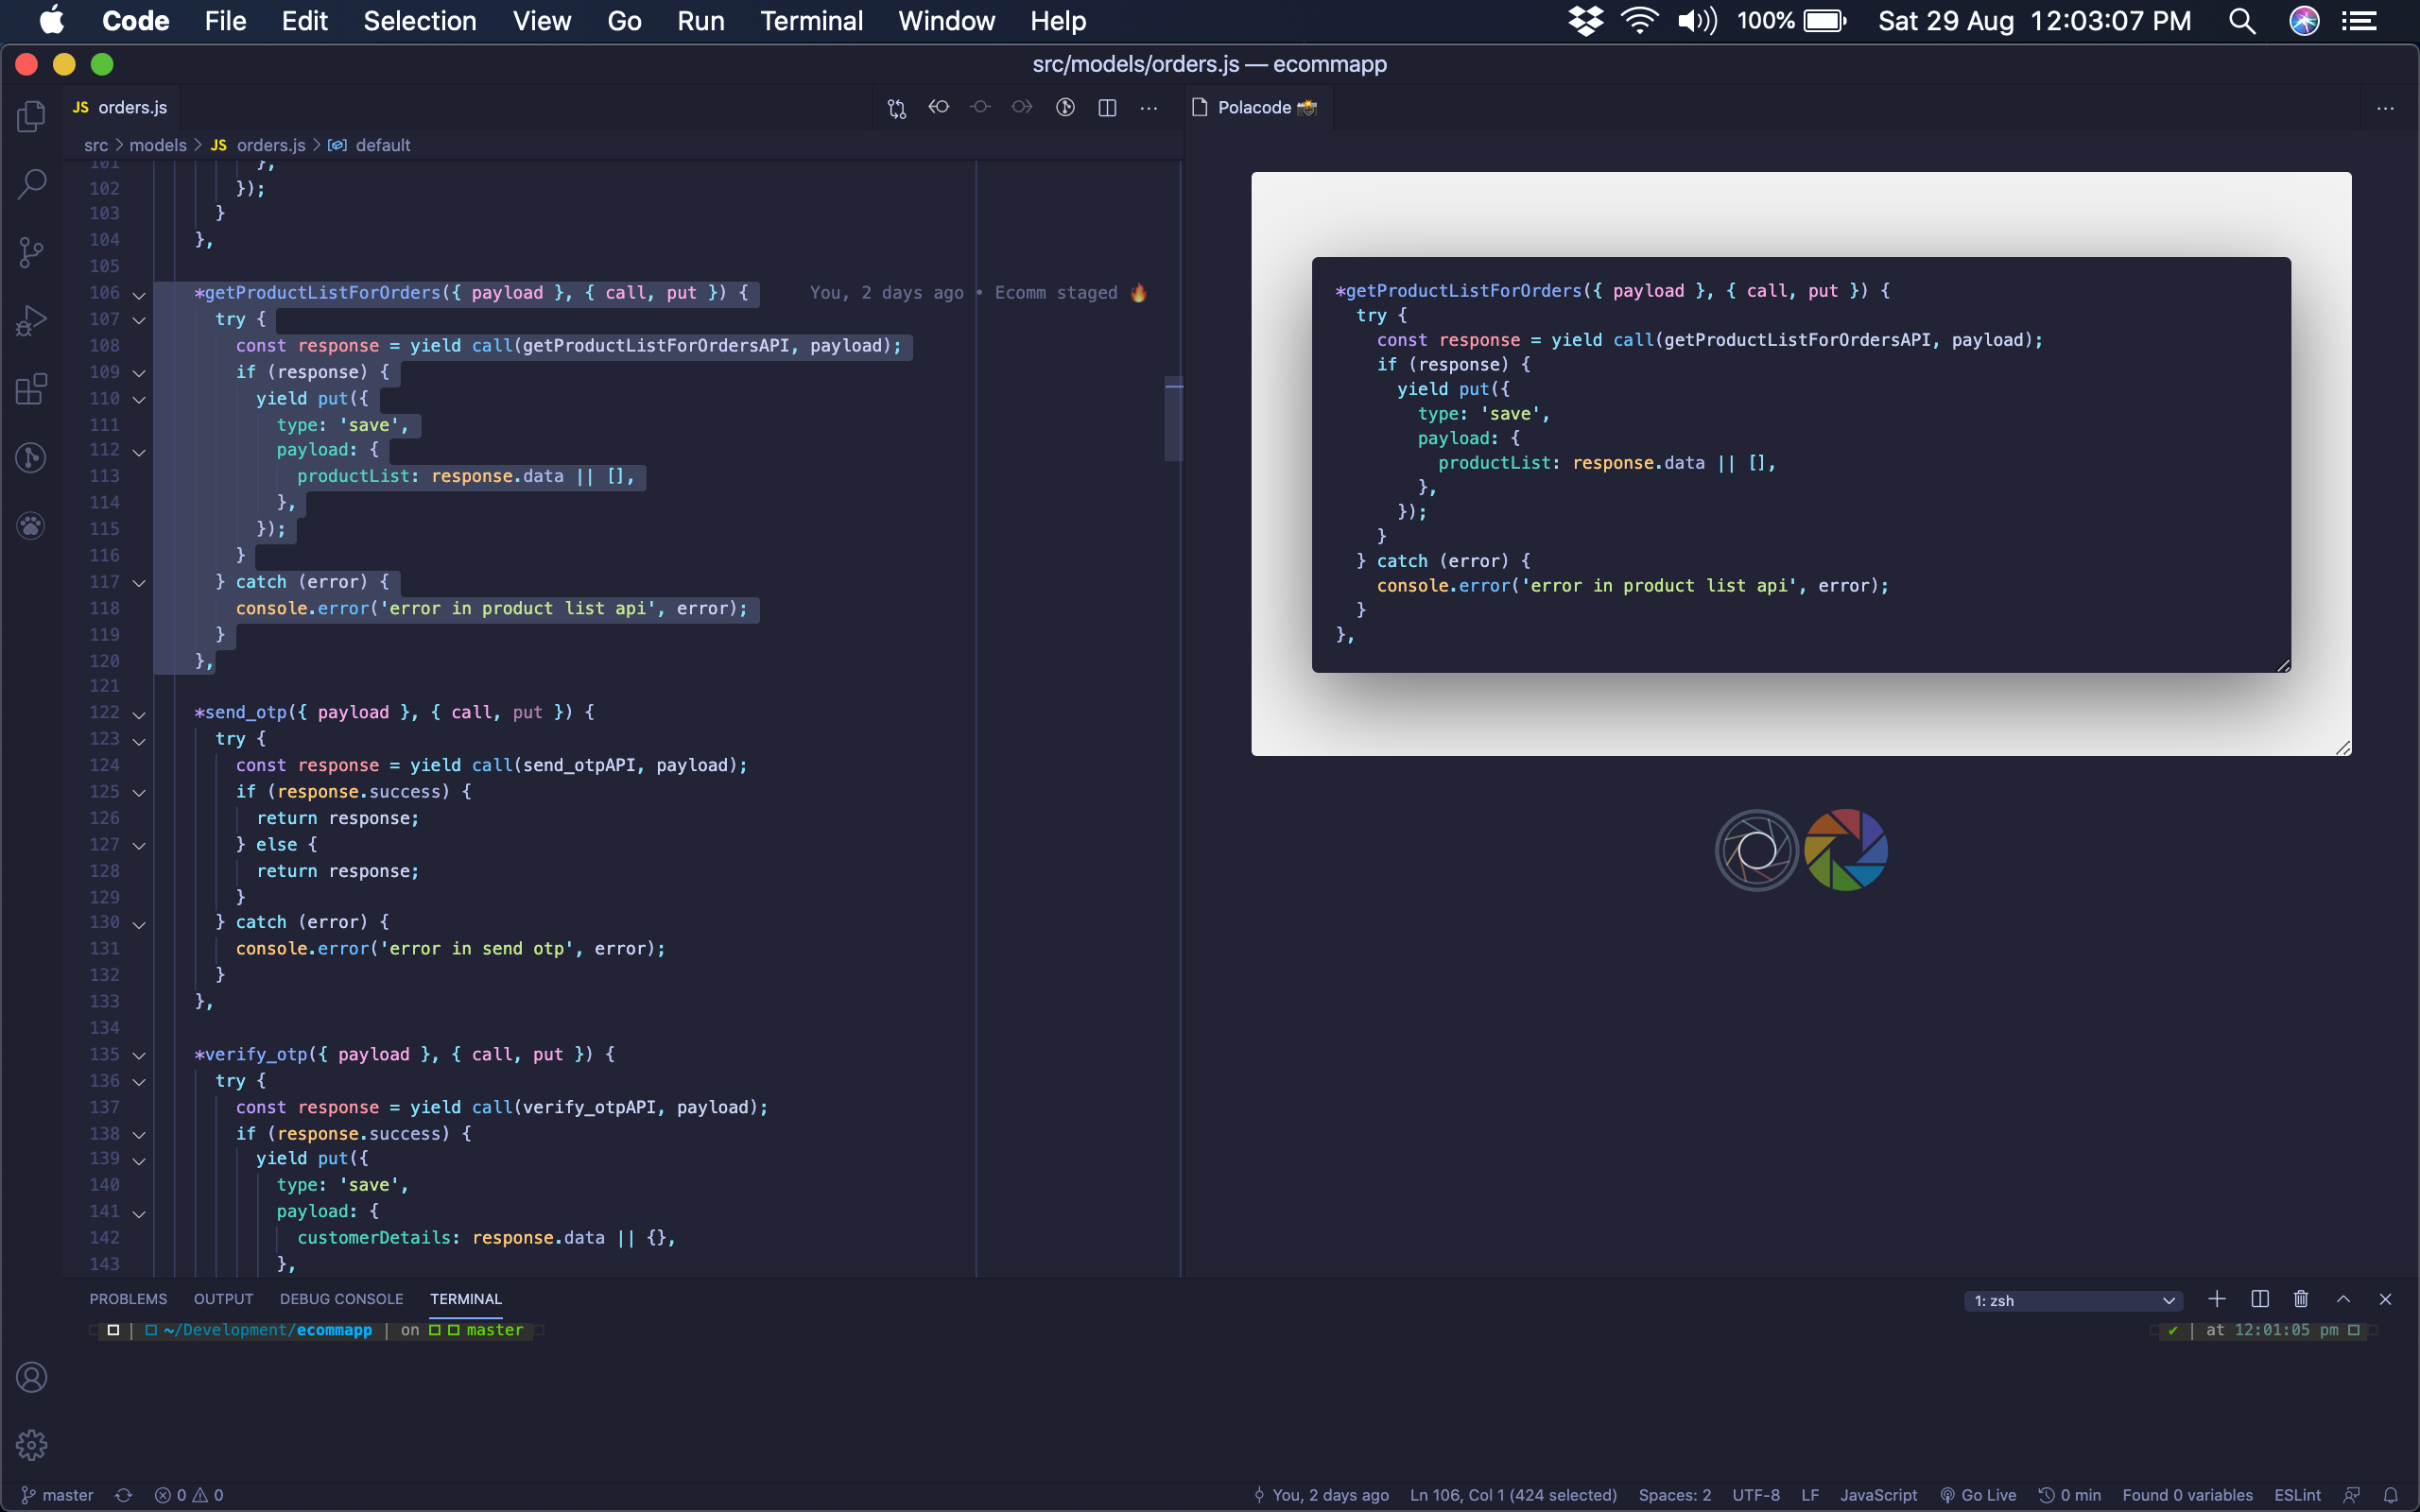Collapse fold at line 106
This screenshot has height=1512, width=2420.
click(139, 294)
